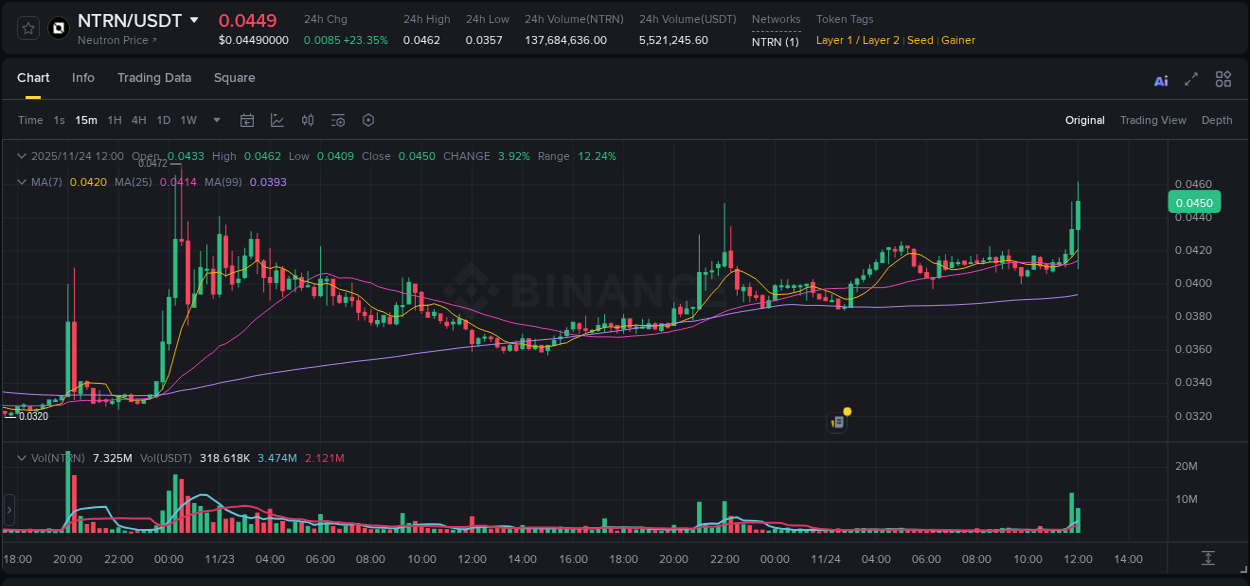The image size is (1250, 586).
Task: Open the extra timeframes dropdown arrow
Action: pos(214,120)
